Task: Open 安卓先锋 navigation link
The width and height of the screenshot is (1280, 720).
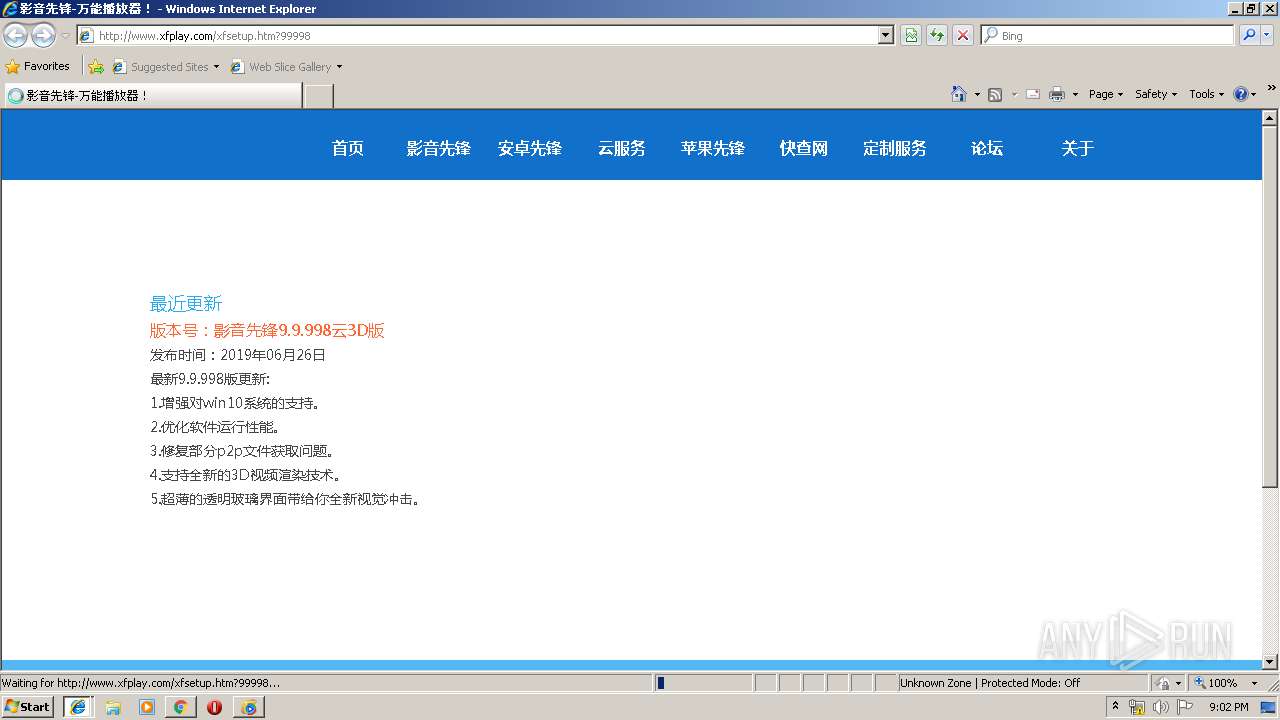Action: click(530, 148)
